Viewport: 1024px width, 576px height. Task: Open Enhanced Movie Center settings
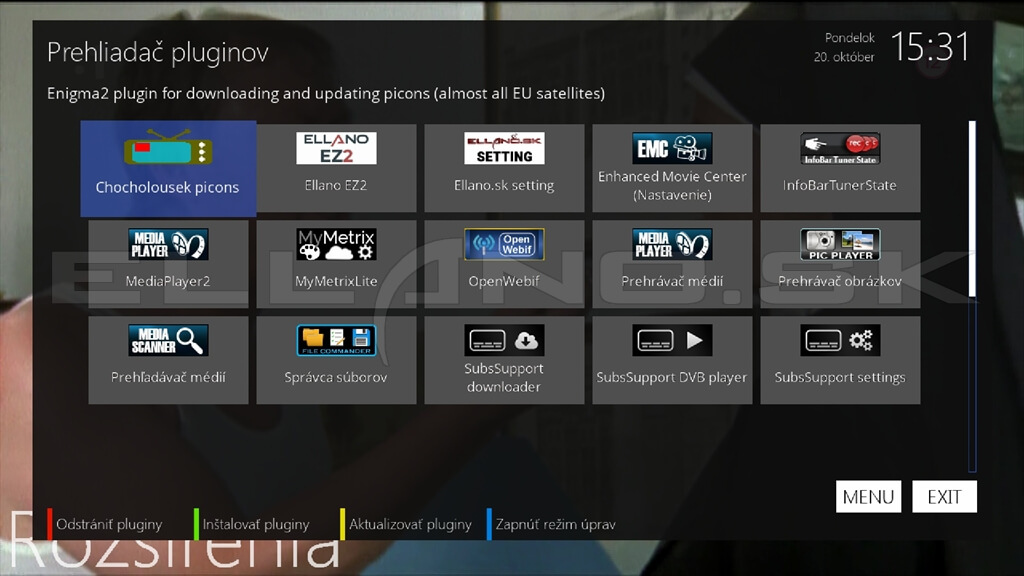tap(672, 168)
